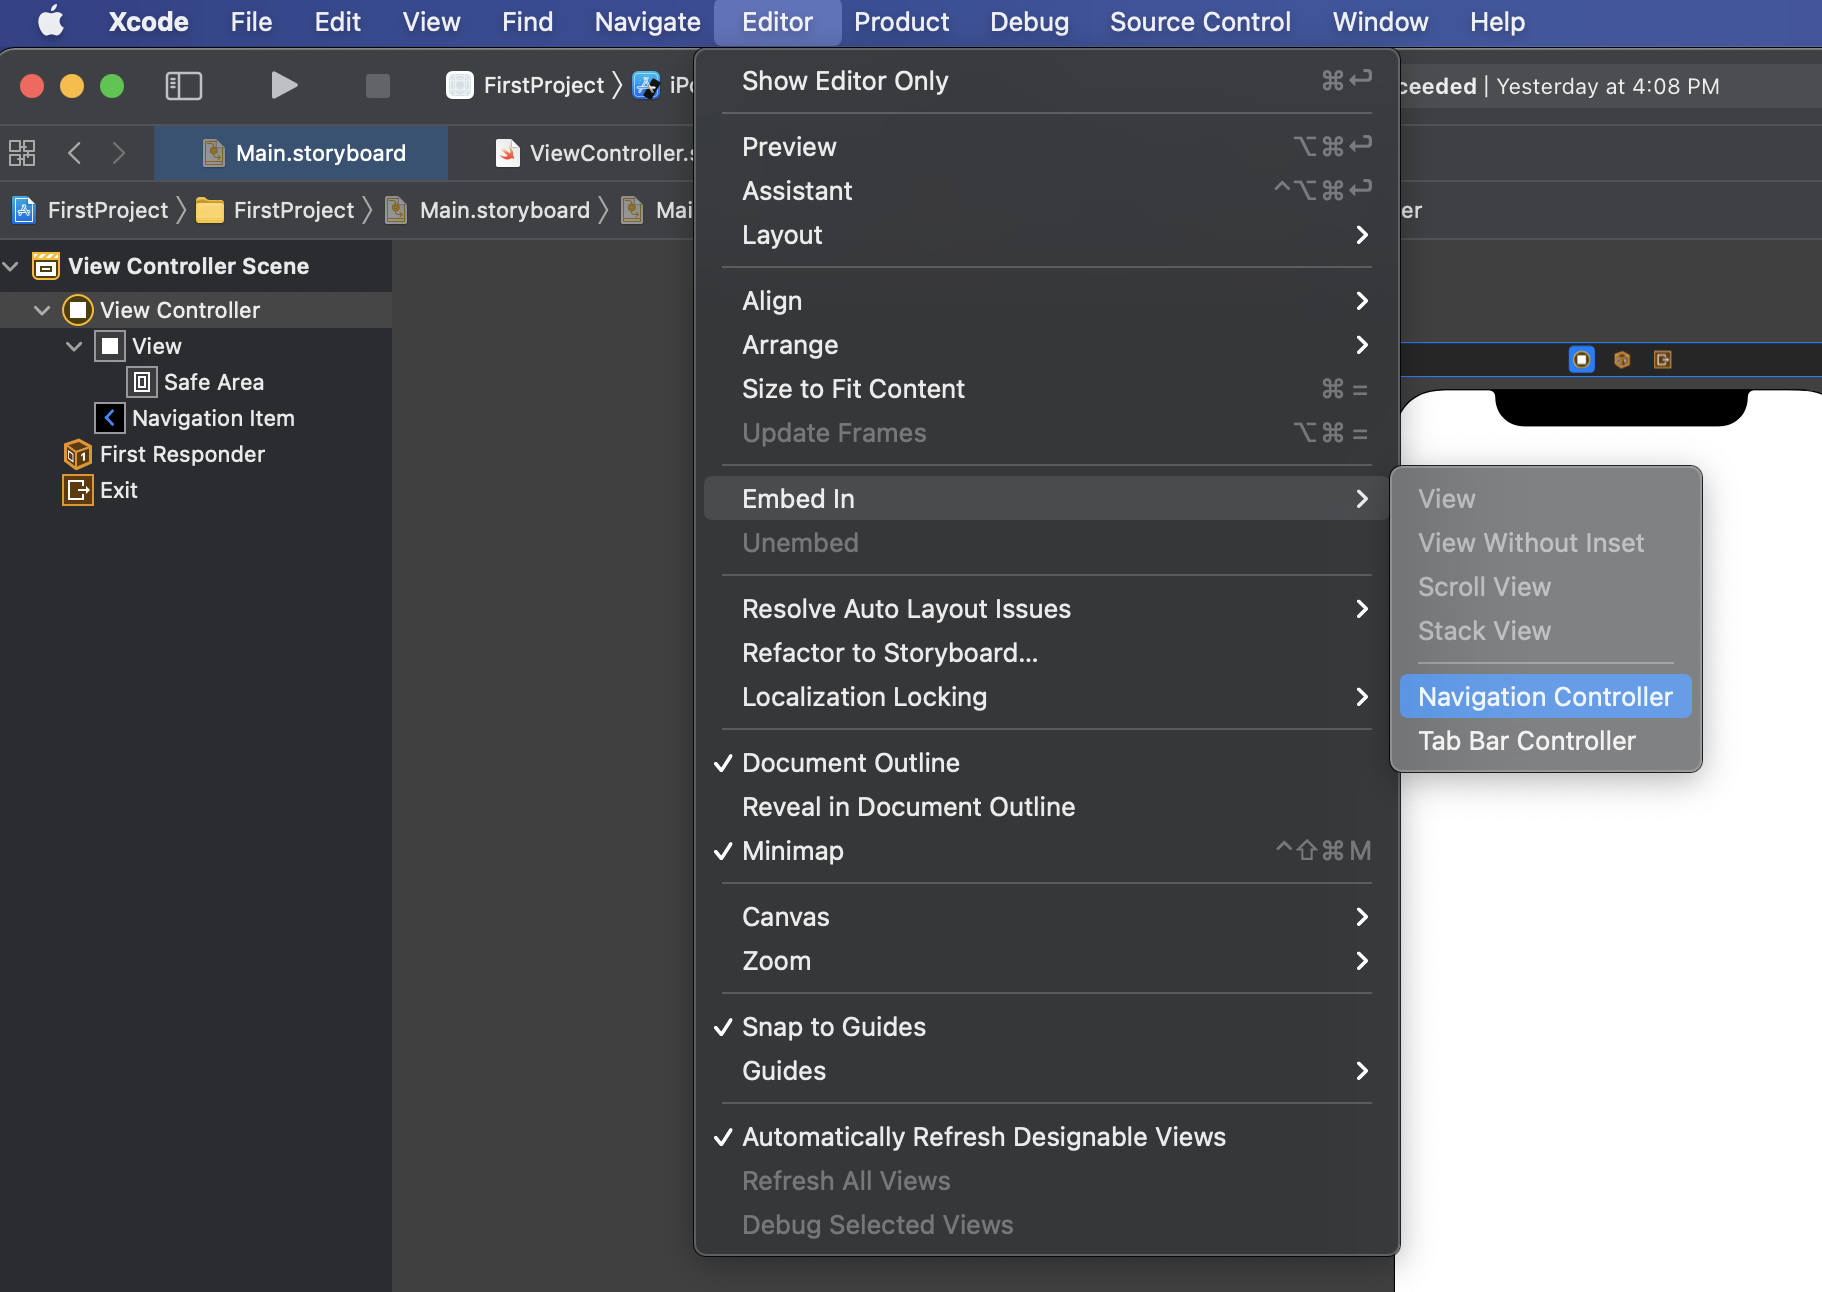Open the related items grid icon
The image size is (1822, 1292).
[x=22, y=153]
